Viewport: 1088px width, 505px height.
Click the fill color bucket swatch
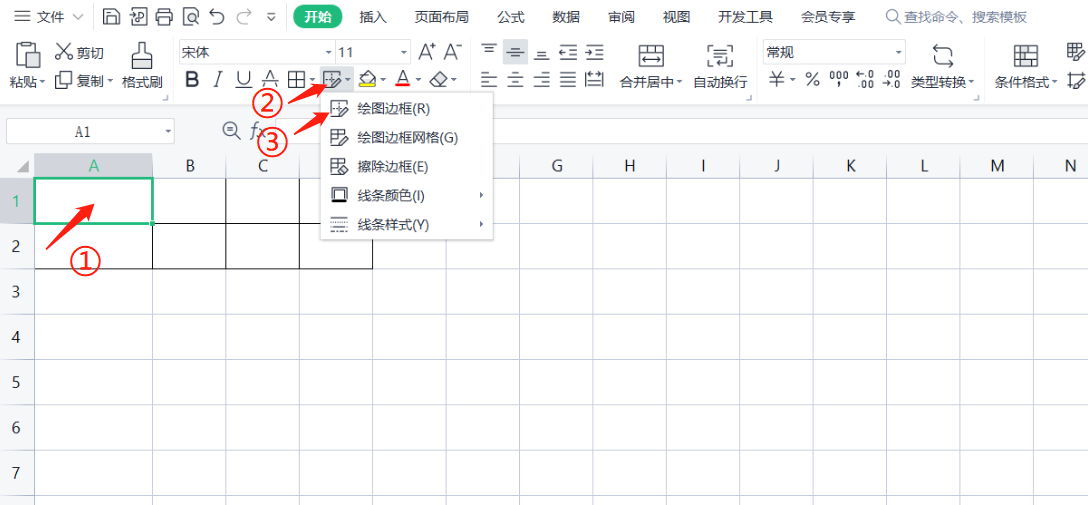pos(368,80)
